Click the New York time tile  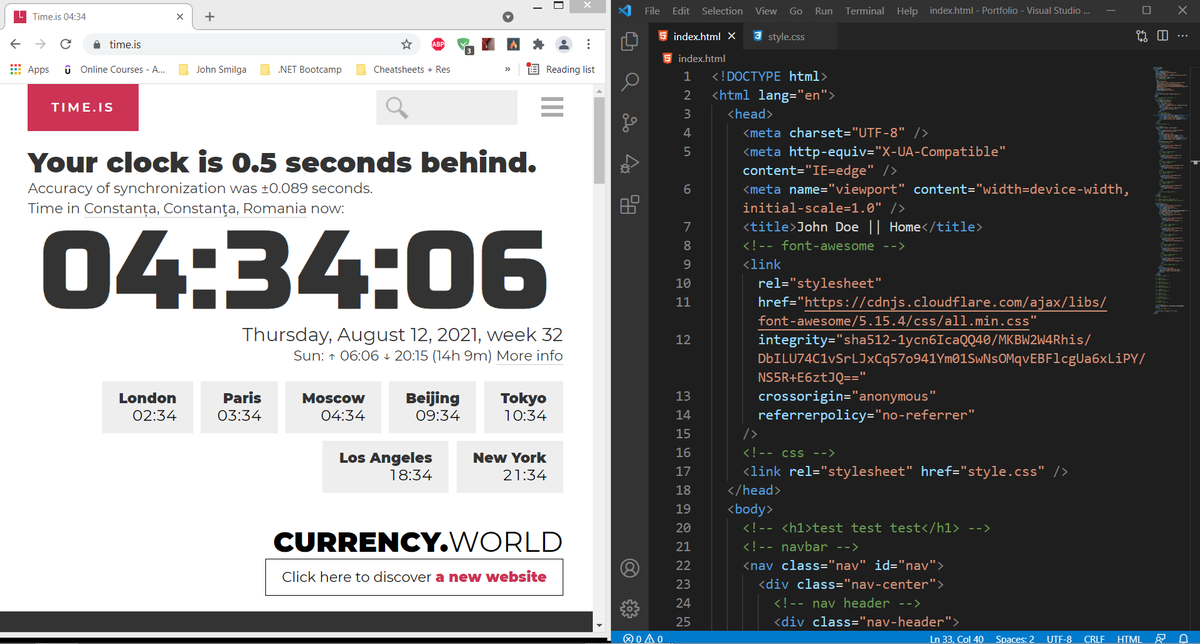coord(510,466)
